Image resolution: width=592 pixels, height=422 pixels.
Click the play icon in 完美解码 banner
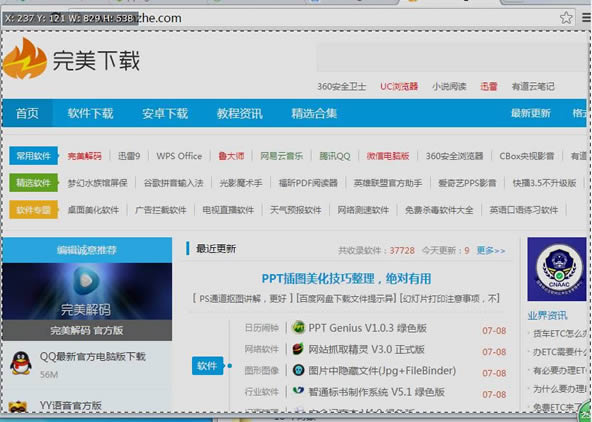coord(86,281)
